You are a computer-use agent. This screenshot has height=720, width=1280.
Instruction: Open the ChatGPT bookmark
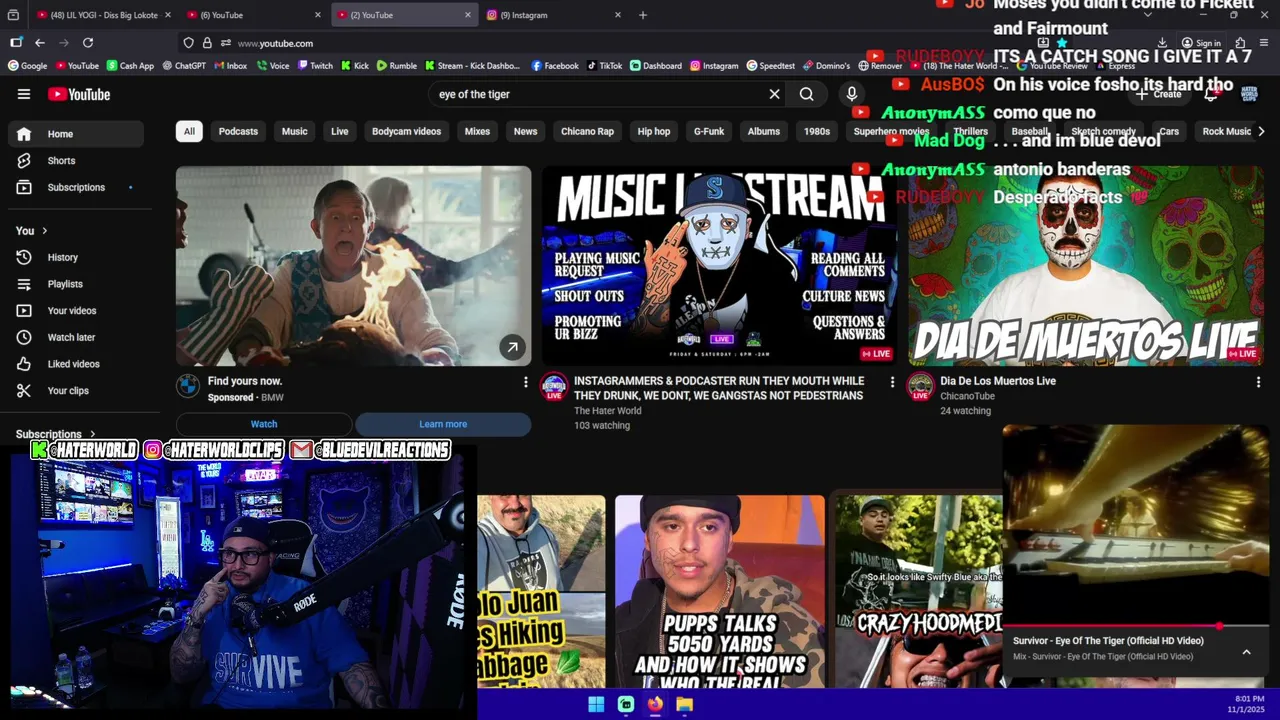click(183, 66)
